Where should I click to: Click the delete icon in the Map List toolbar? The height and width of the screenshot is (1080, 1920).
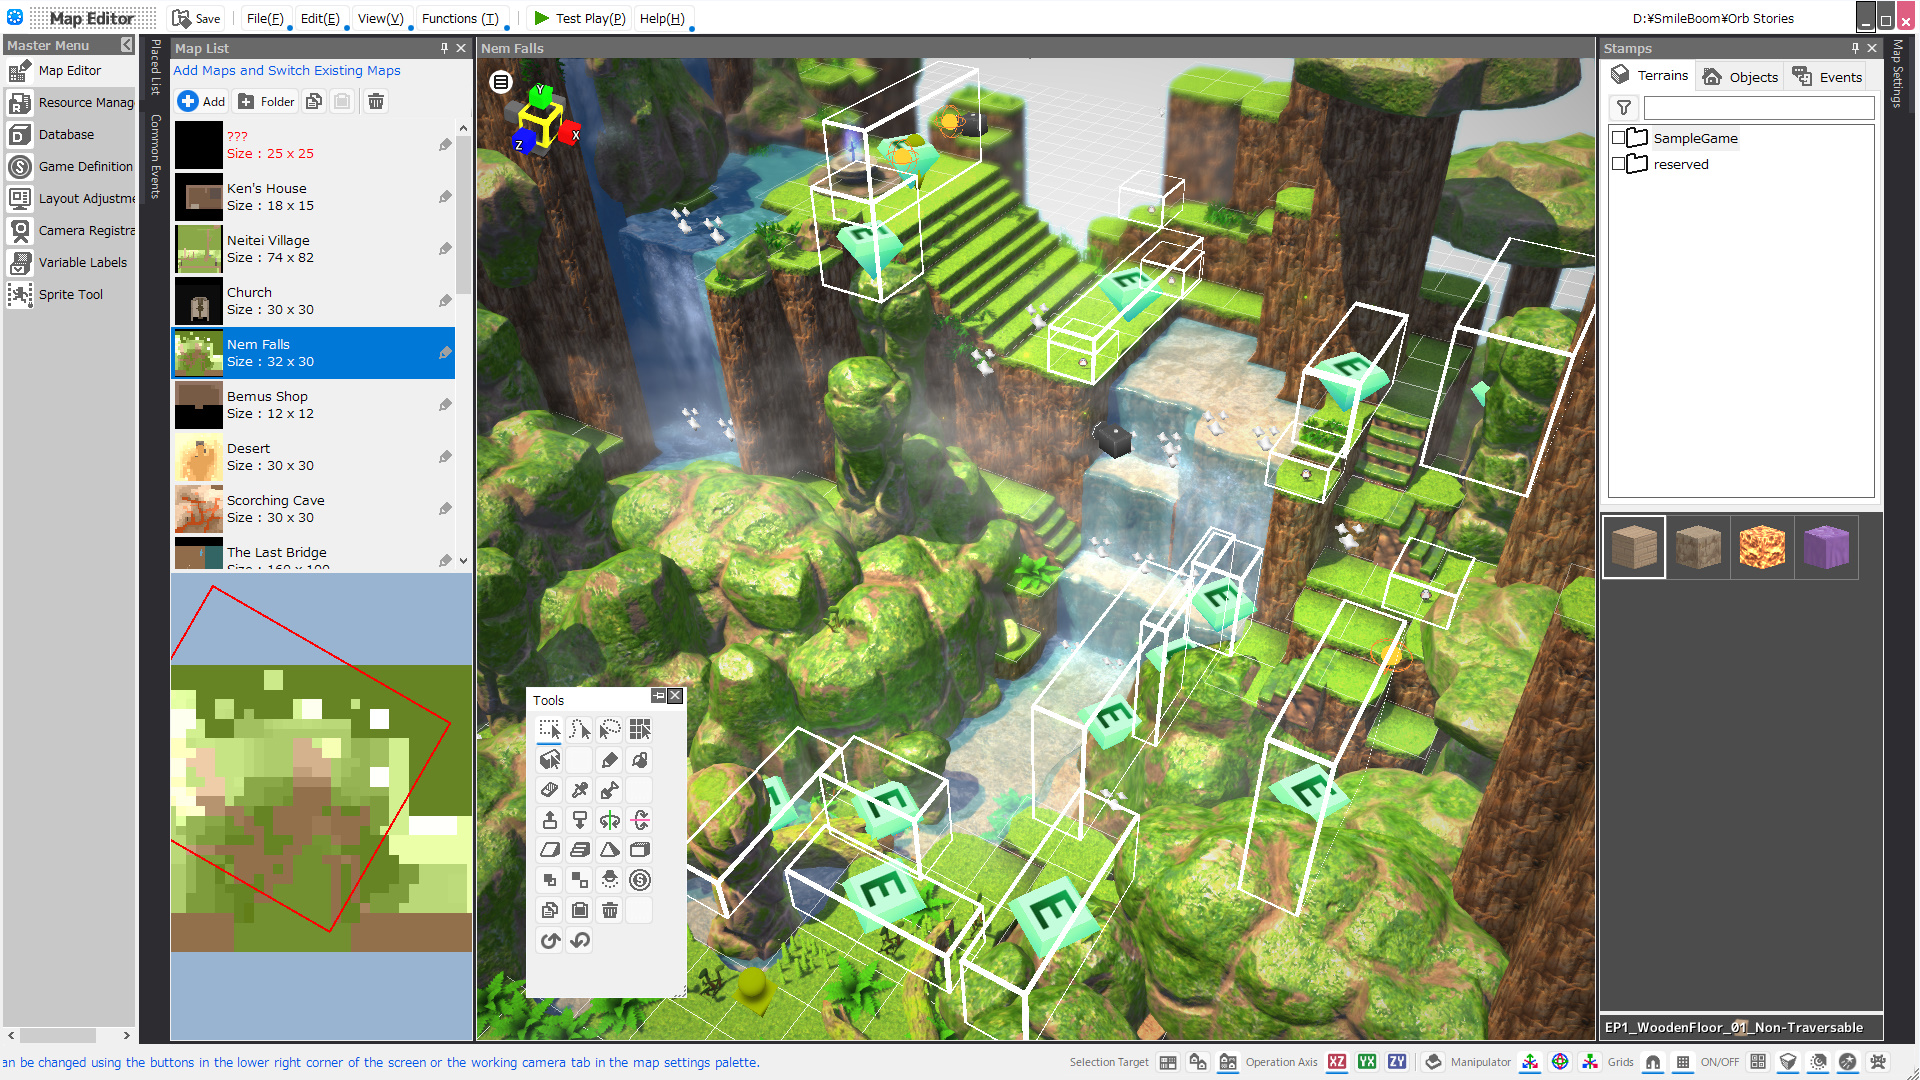[375, 101]
